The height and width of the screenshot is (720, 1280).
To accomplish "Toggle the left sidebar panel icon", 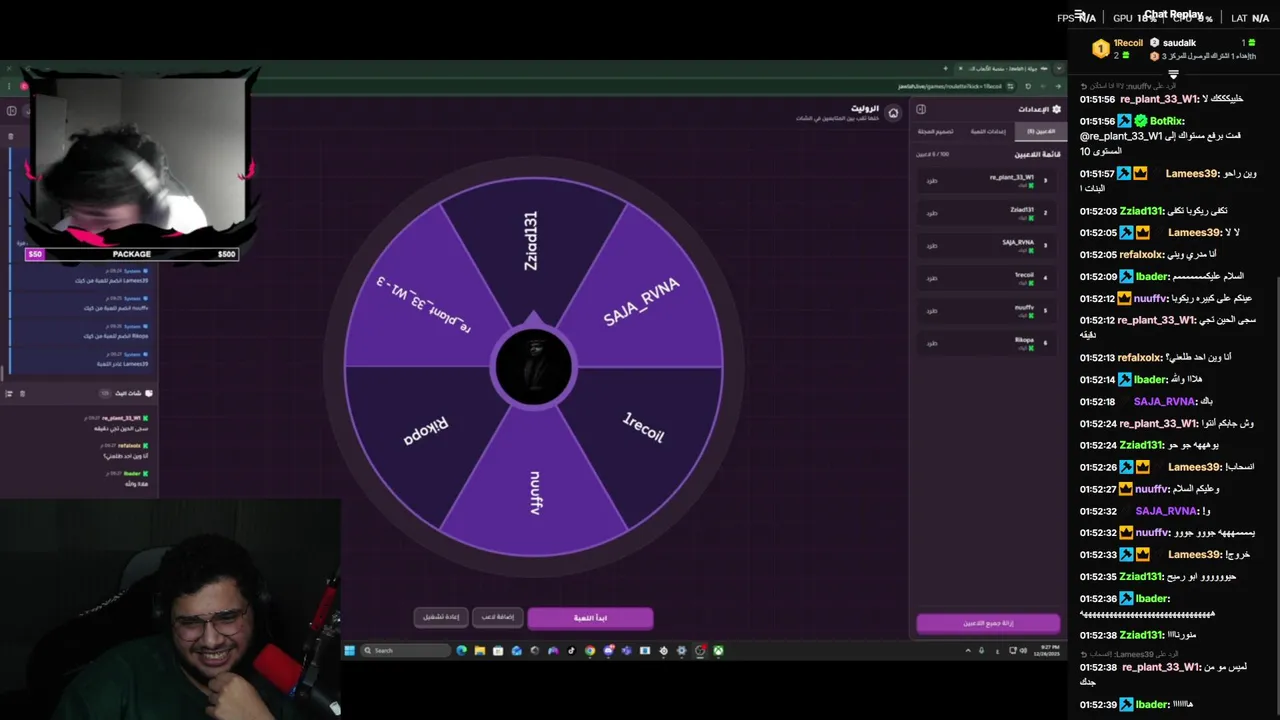I will [11, 111].
